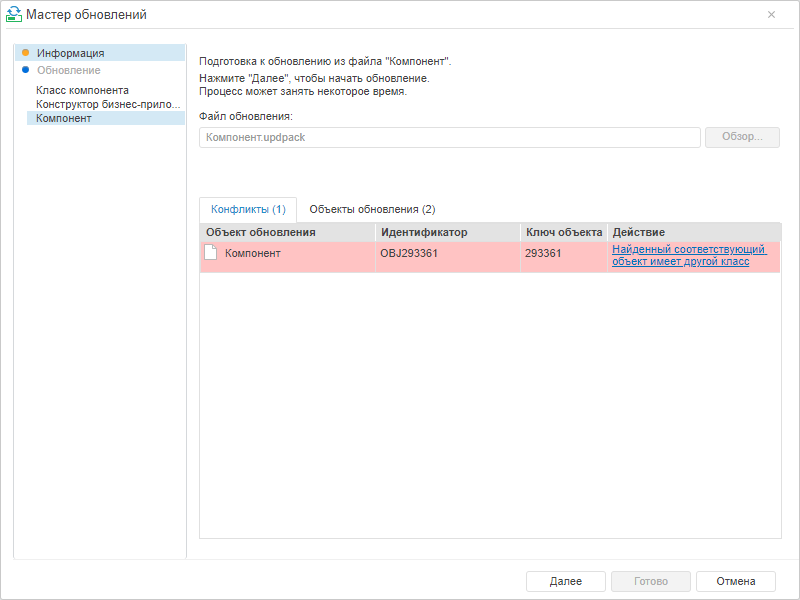Image resolution: width=800 pixels, height=600 pixels.
Task: Close the Мастер обновлений window
Action: (771, 15)
